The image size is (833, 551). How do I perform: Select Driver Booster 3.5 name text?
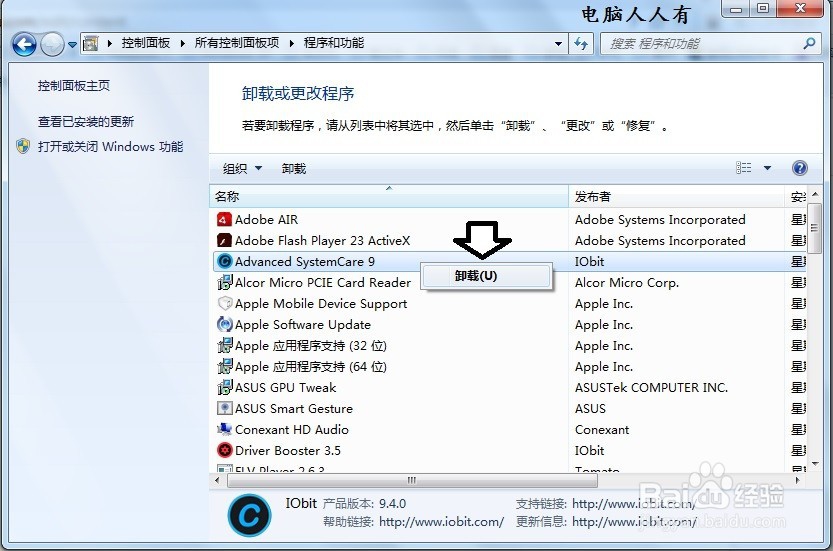point(287,451)
